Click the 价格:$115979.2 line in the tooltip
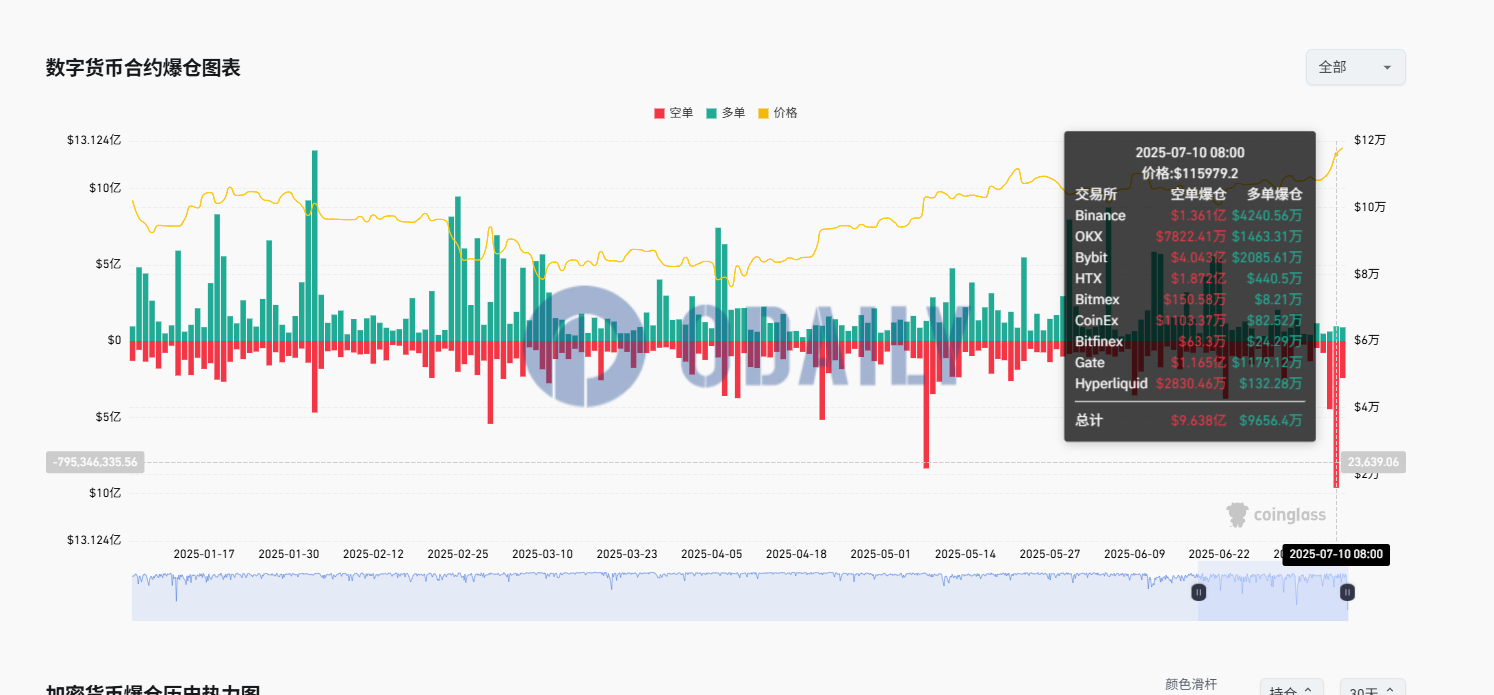1494x695 pixels. [1190, 173]
